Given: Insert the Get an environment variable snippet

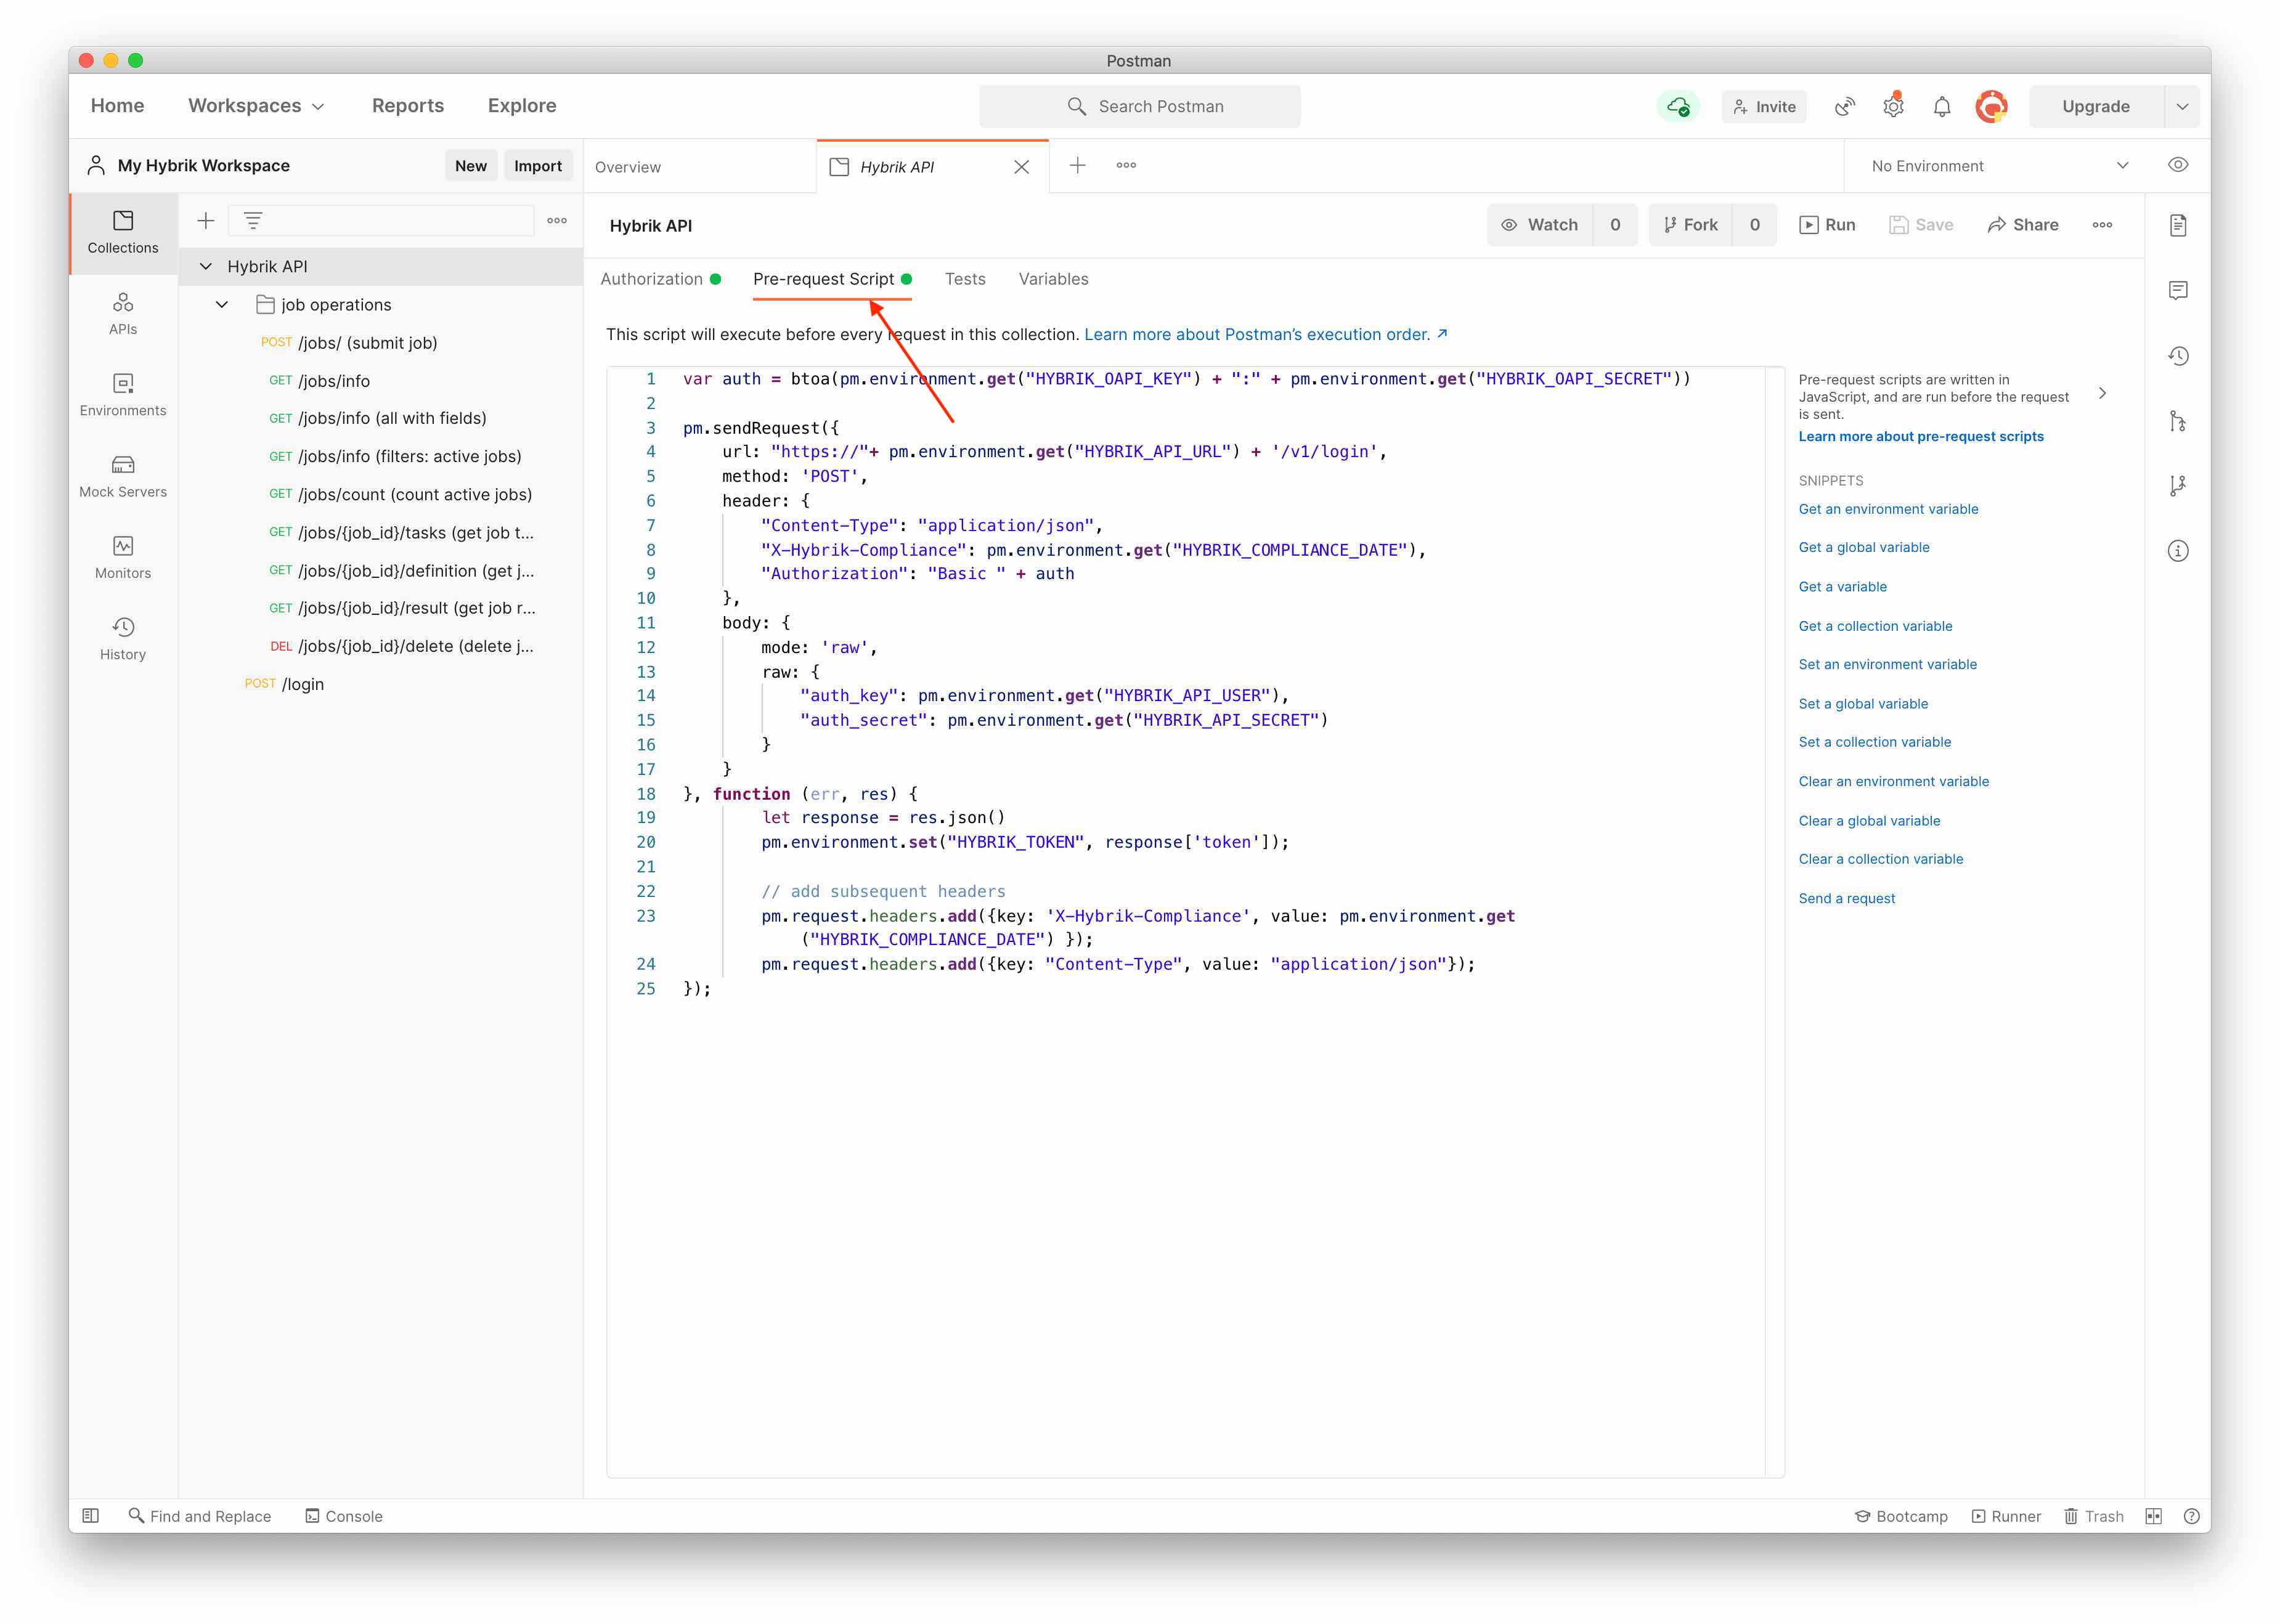Looking at the screenshot, I should click(x=1888, y=509).
